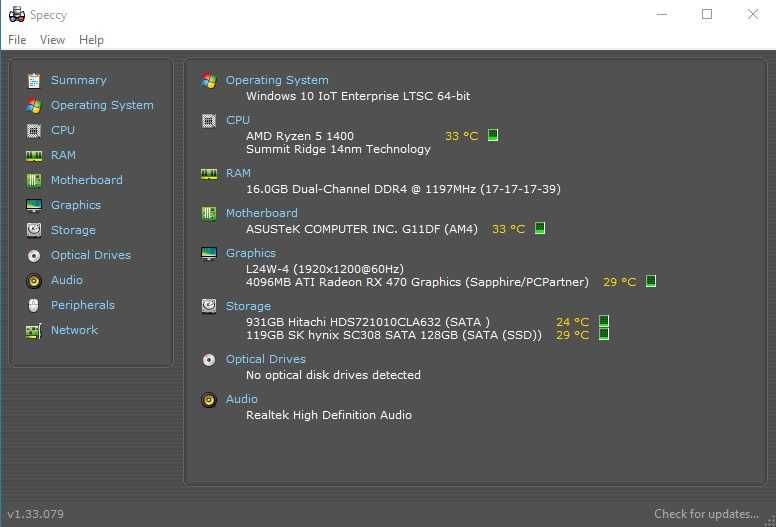The height and width of the screenshot is (527, 776).
Task: Click CPU heading link in summary
Action: pyautogui.click(x=238, y=120)
